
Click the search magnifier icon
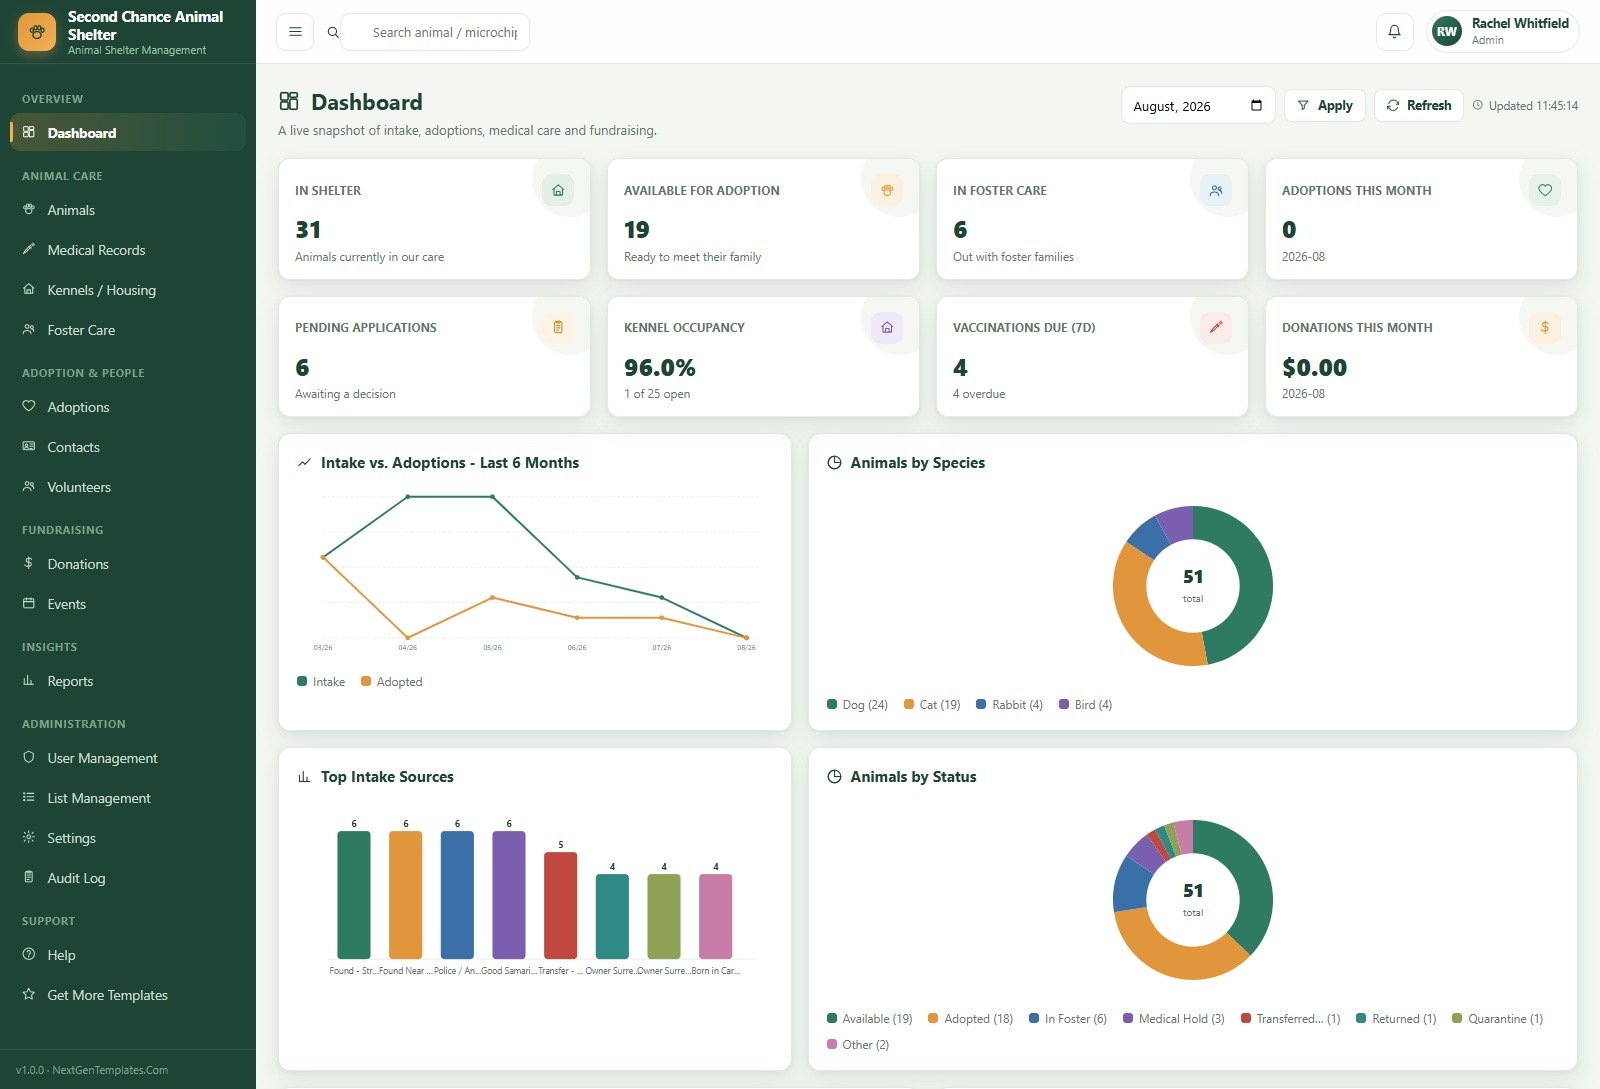pyautogui.click(x=333, y=32)
